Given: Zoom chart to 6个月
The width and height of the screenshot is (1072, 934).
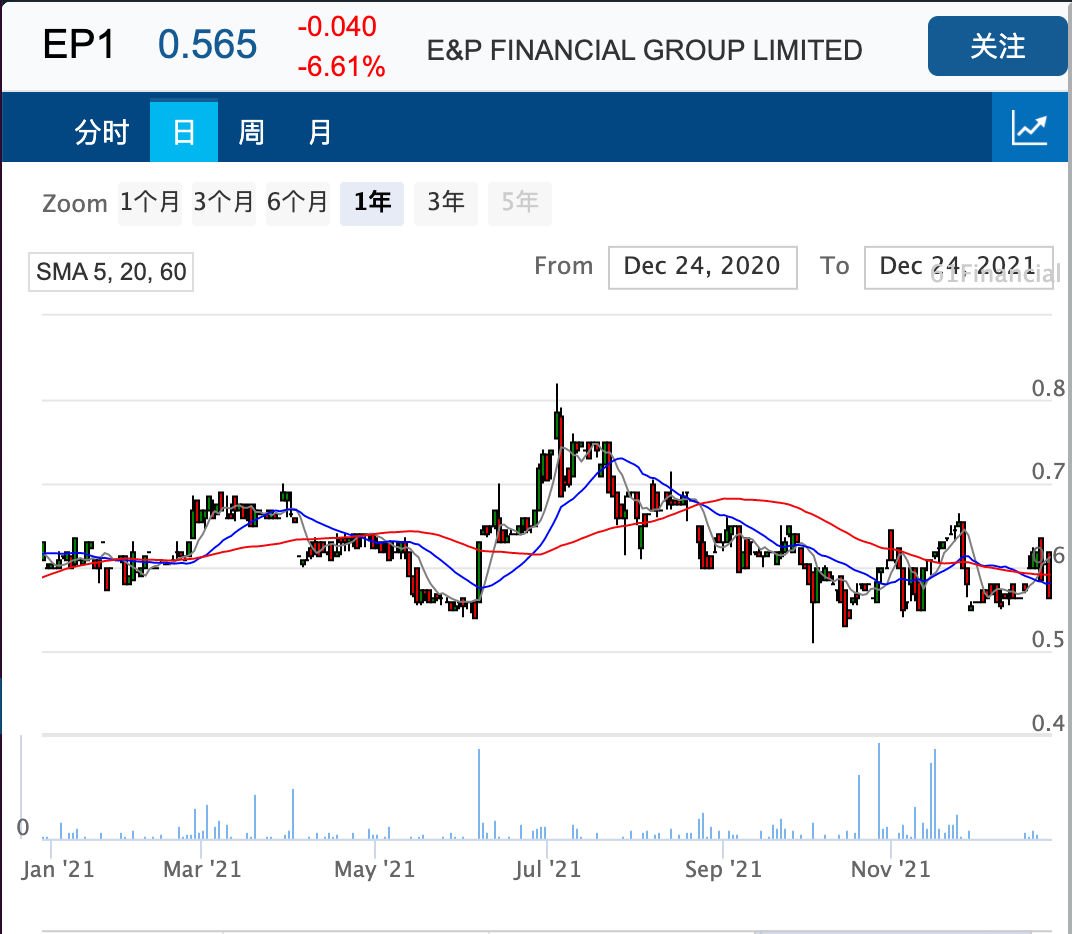Looking at the screenshot, I should pos(297,203).
